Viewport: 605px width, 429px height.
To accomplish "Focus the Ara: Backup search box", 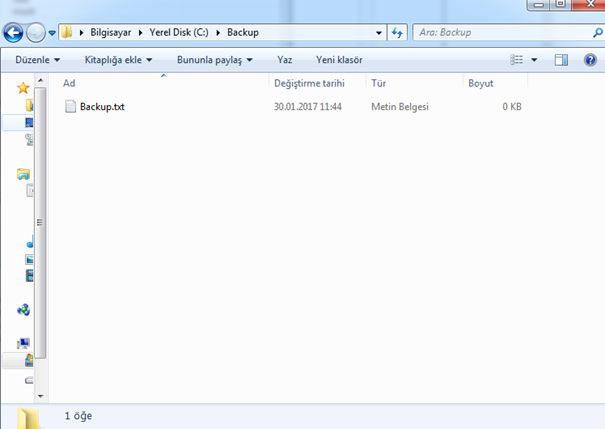I will coord(504,32).
